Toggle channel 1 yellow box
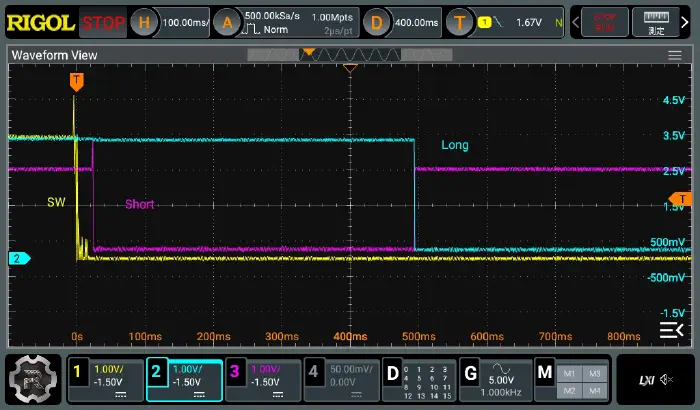The width and height of the screenshot is (700, 410). (104, 378)
